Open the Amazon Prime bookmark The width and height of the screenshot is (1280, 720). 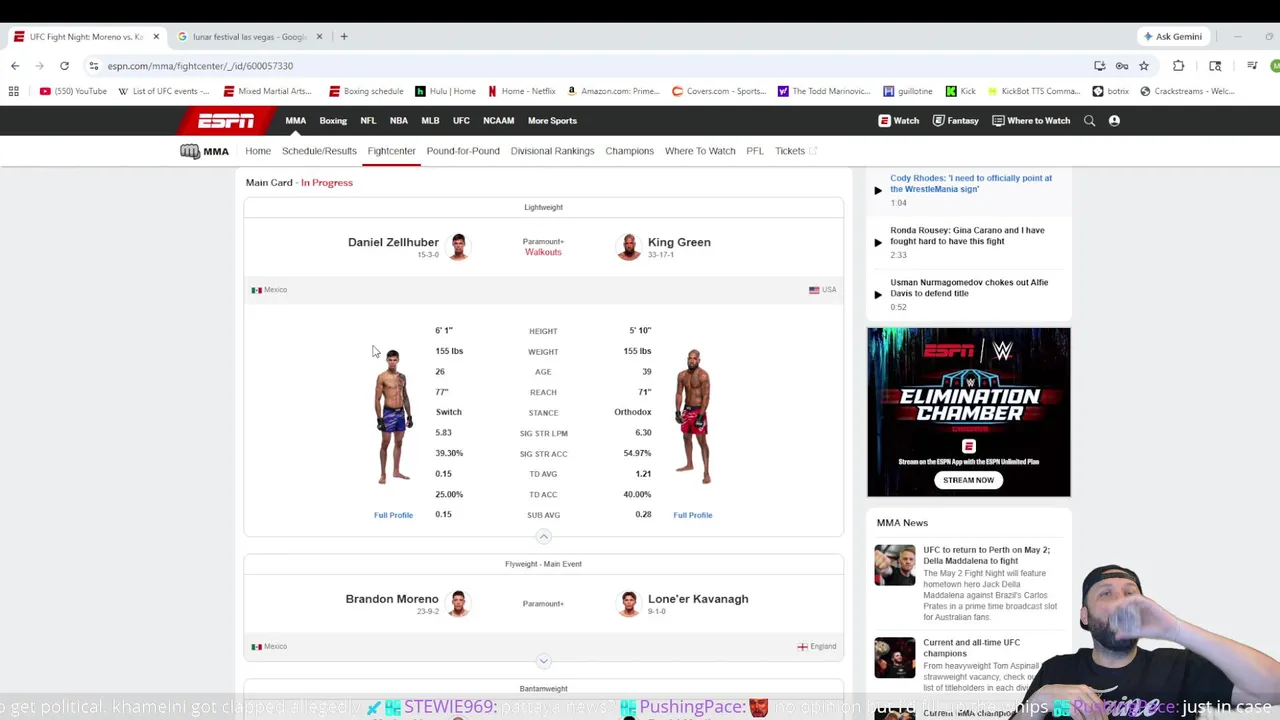coord(613,91)
